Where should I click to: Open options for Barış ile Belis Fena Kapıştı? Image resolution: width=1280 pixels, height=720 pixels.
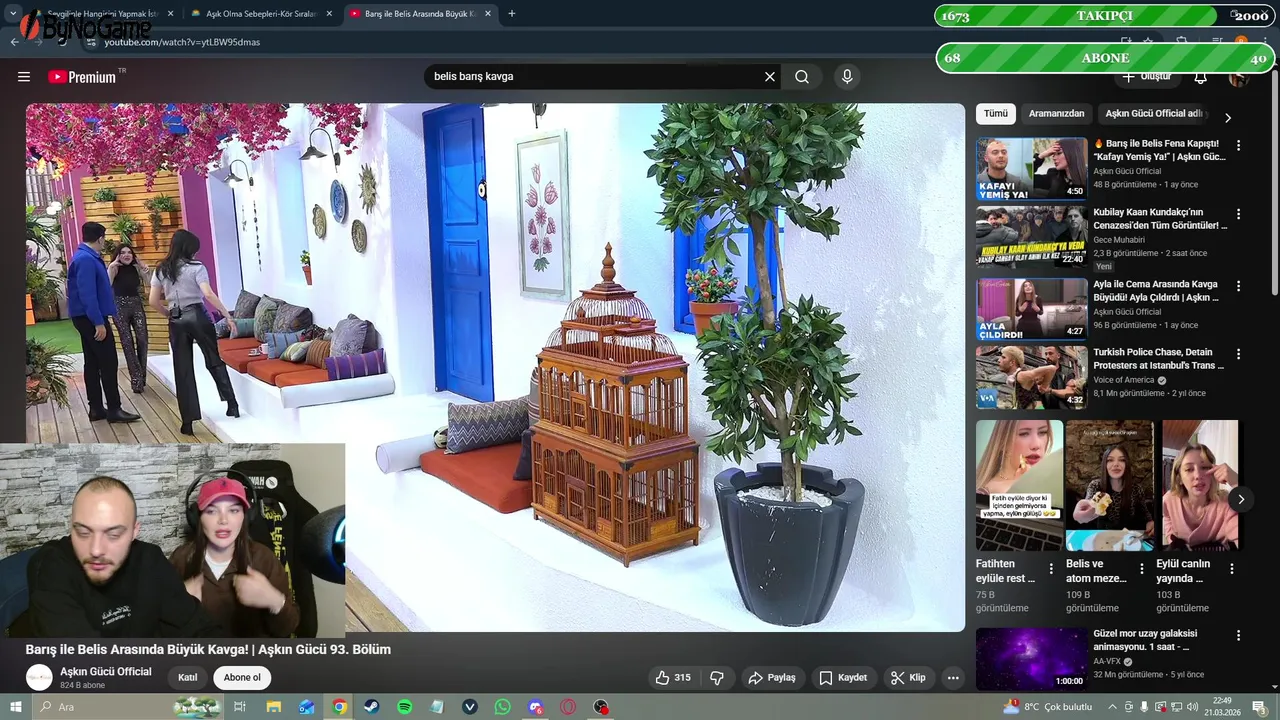(x=1238, y=145)
